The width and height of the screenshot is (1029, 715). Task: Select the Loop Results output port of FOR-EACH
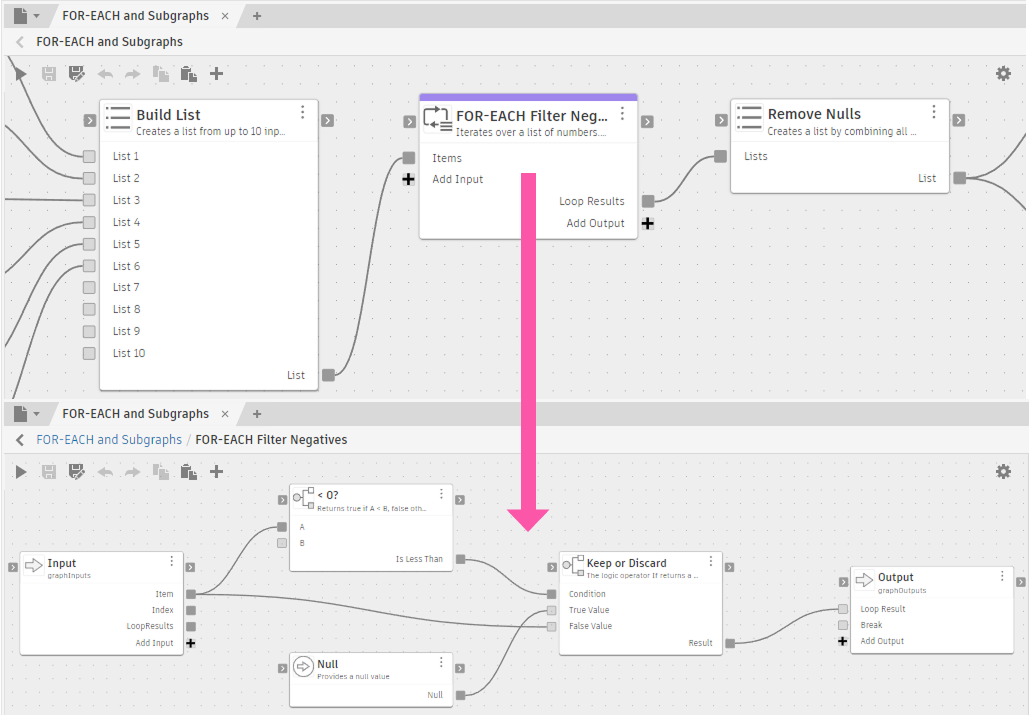[x=648, y=201]
